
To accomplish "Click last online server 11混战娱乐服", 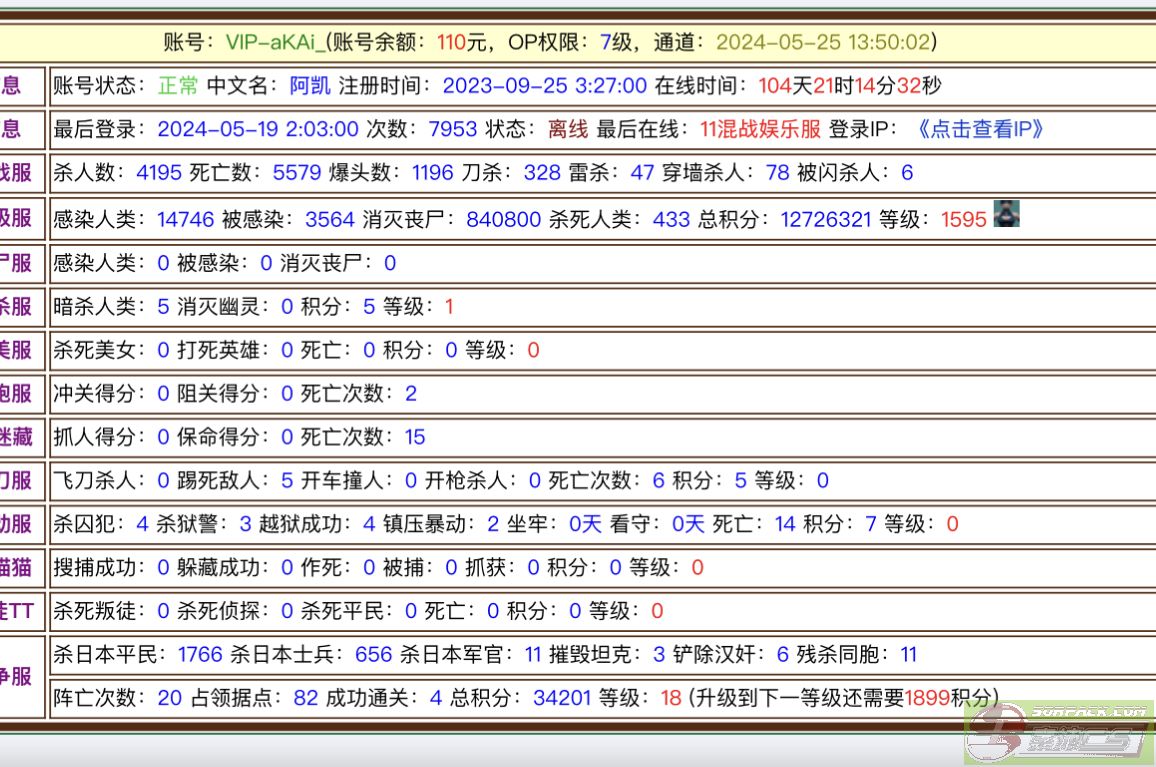I will click(760, 129).
